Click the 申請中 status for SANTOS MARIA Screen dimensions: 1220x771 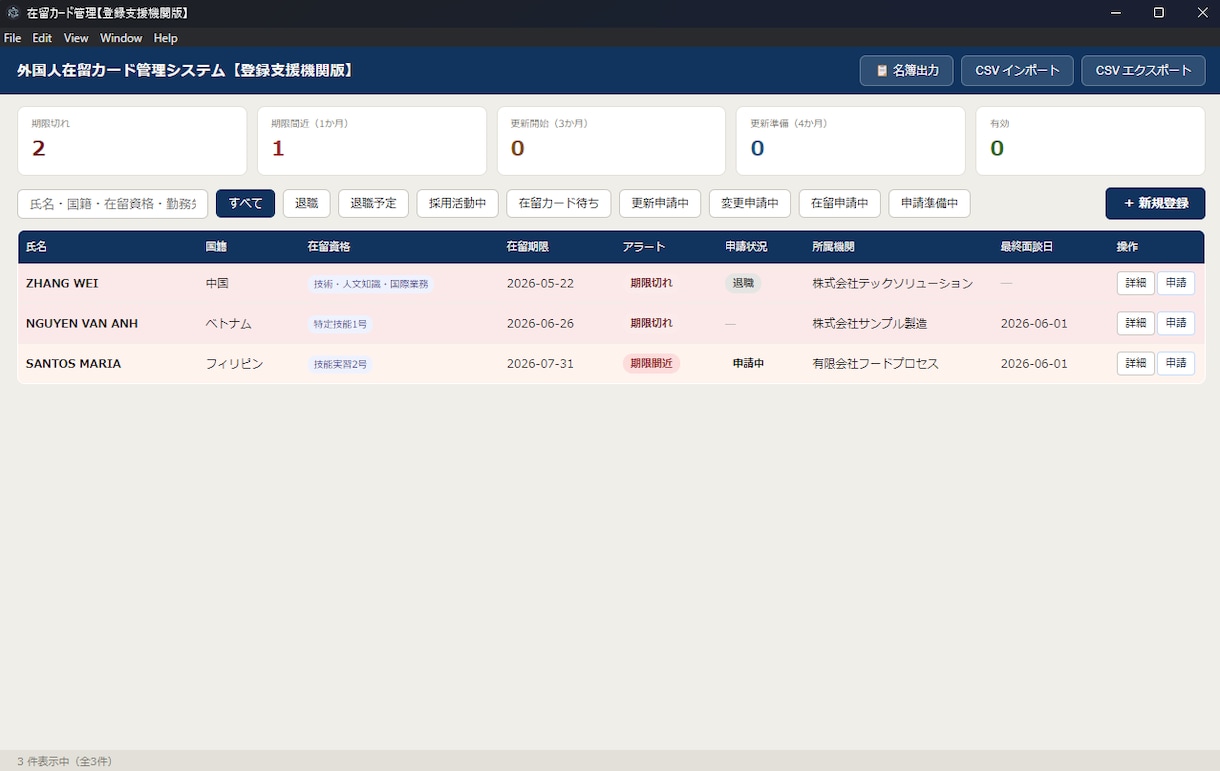748,363
